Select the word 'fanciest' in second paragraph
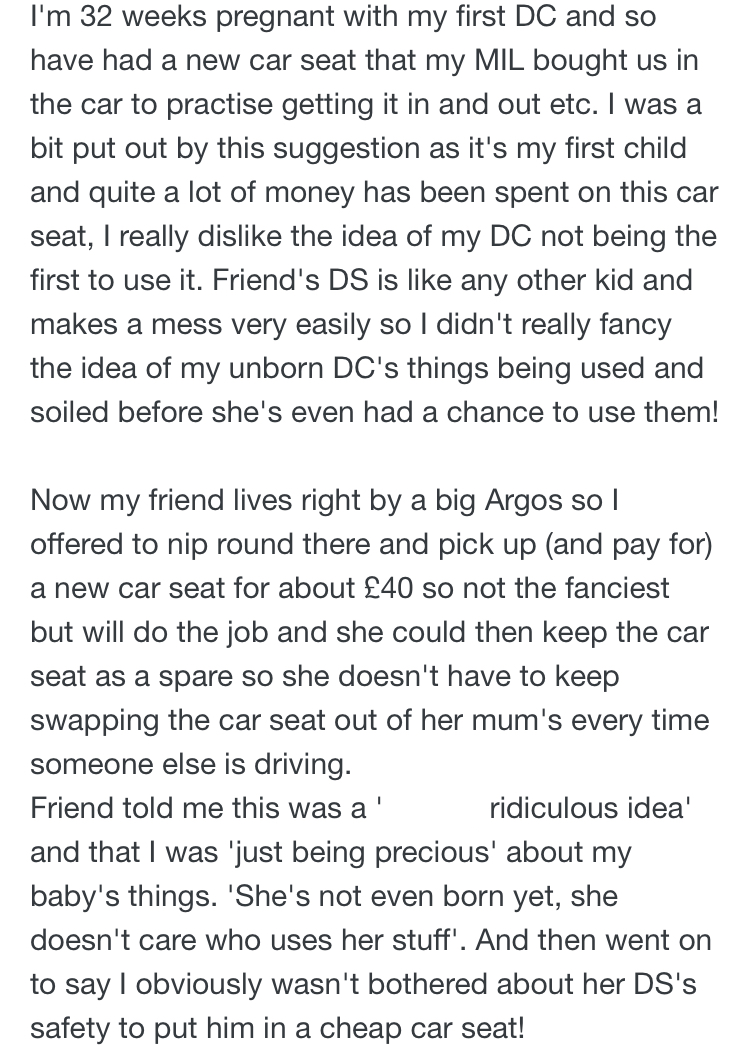 [x=617, y=588]
